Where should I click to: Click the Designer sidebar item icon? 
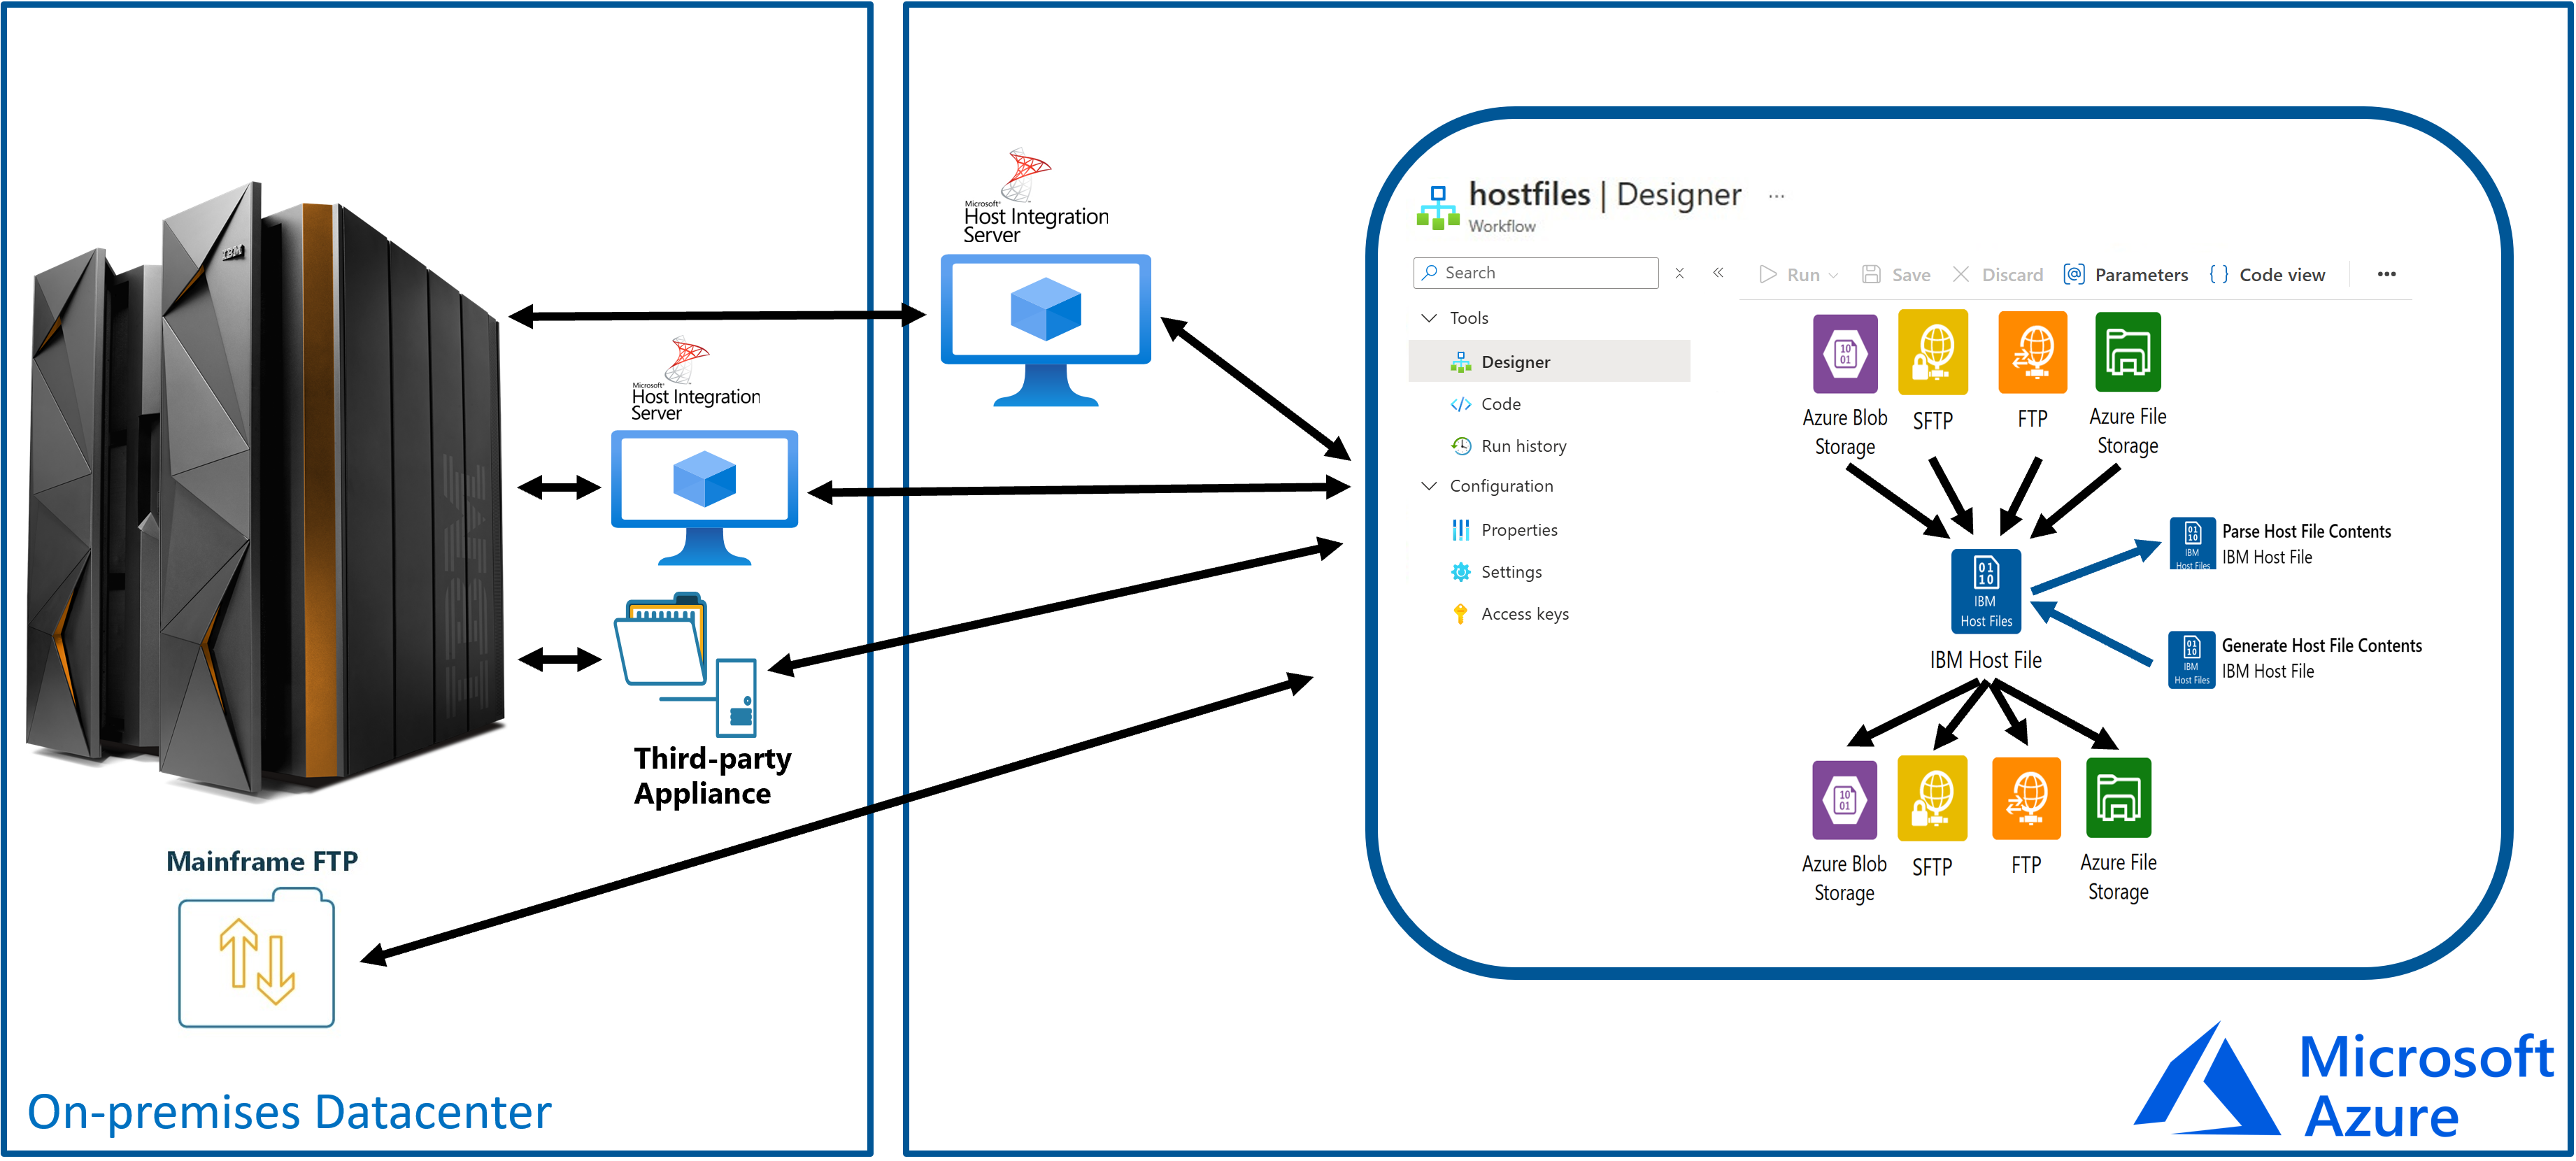coord(1460,362)
